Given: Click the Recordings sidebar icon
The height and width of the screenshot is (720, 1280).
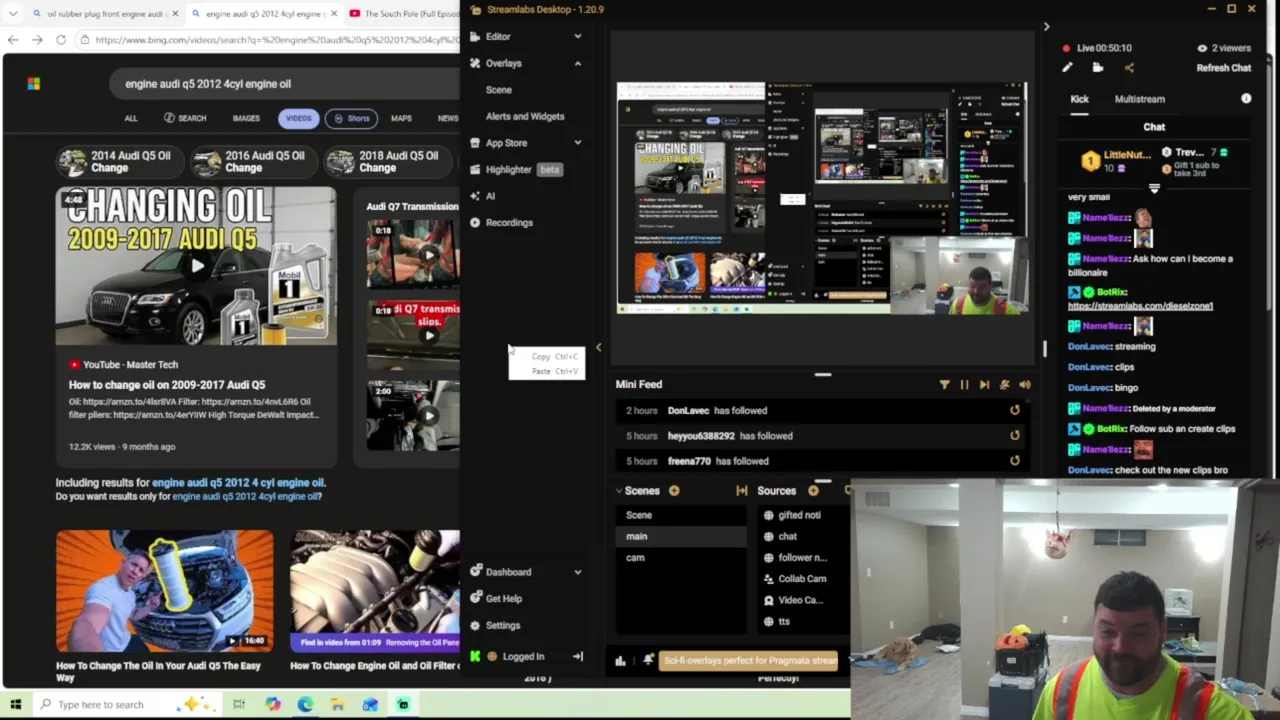Looking at the screenshot, I should [475, 222].
